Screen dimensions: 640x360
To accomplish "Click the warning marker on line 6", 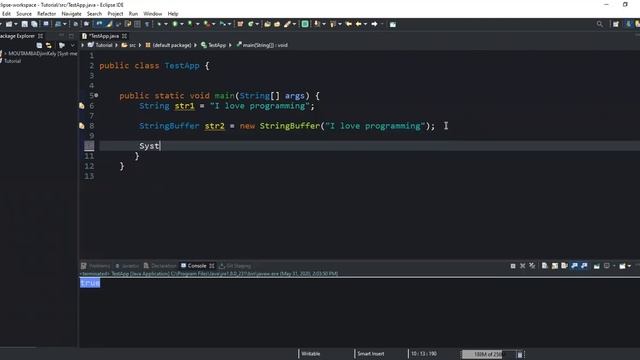I will 82,106.
